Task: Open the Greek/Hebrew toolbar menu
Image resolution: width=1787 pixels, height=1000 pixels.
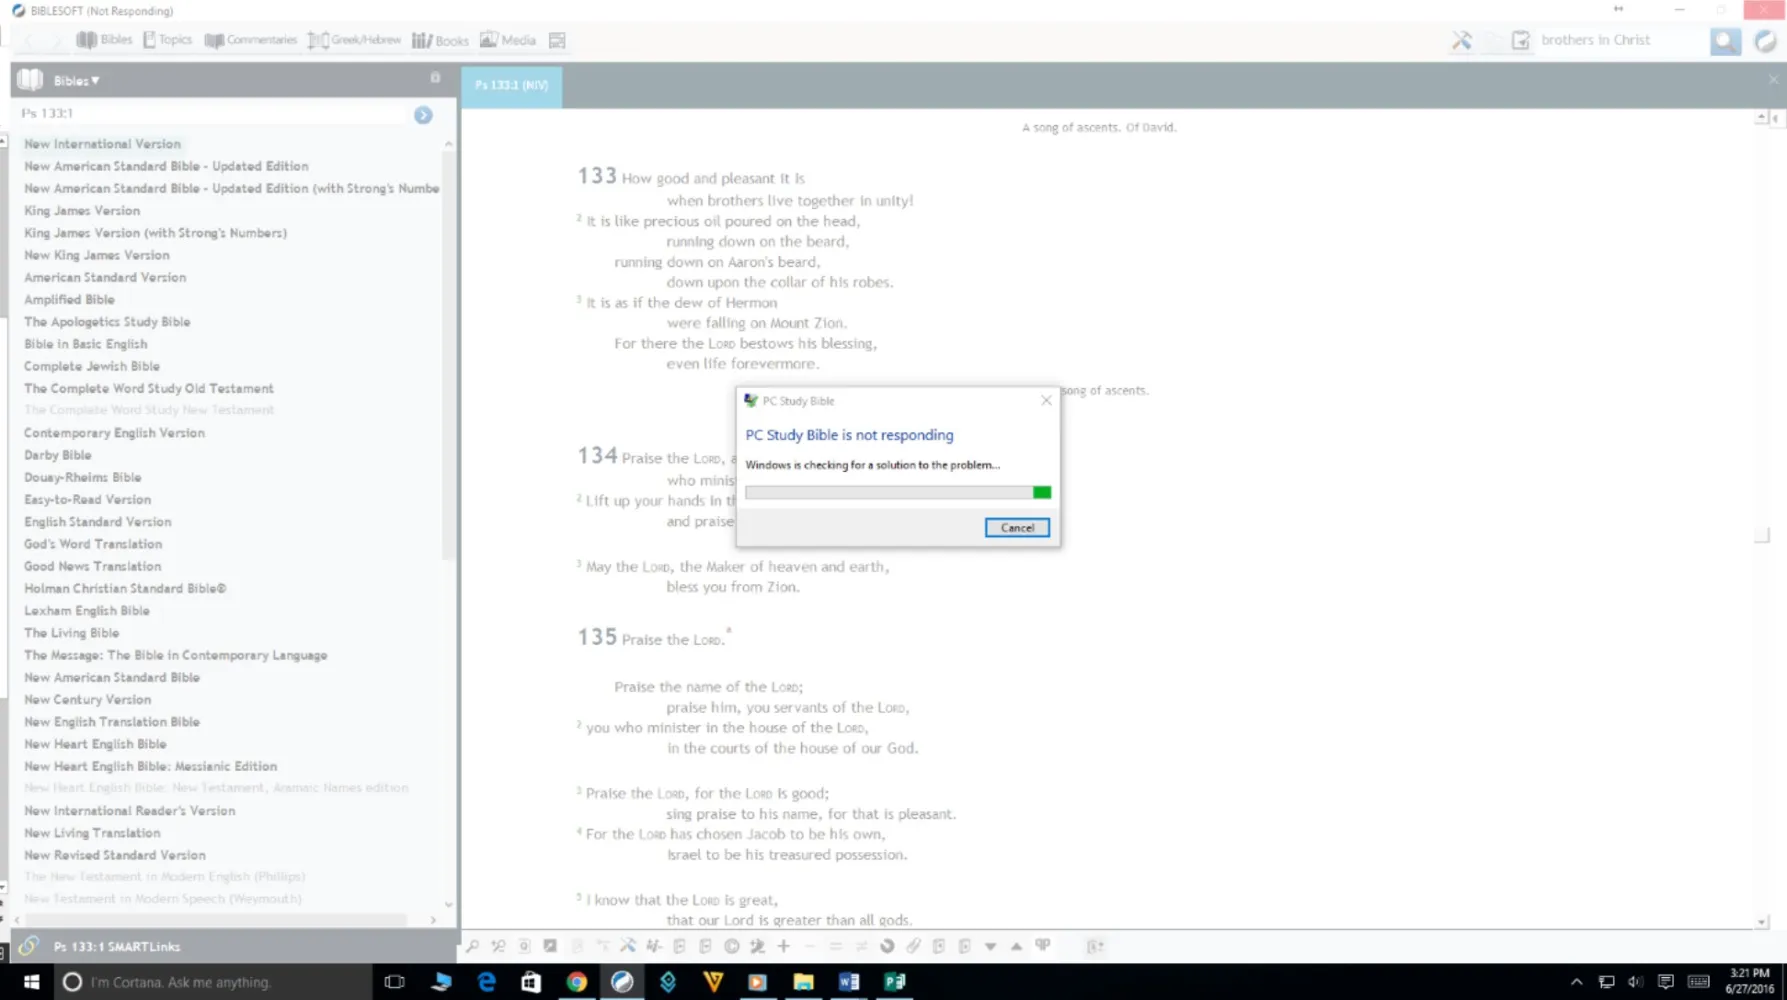Action: point(354,40)
